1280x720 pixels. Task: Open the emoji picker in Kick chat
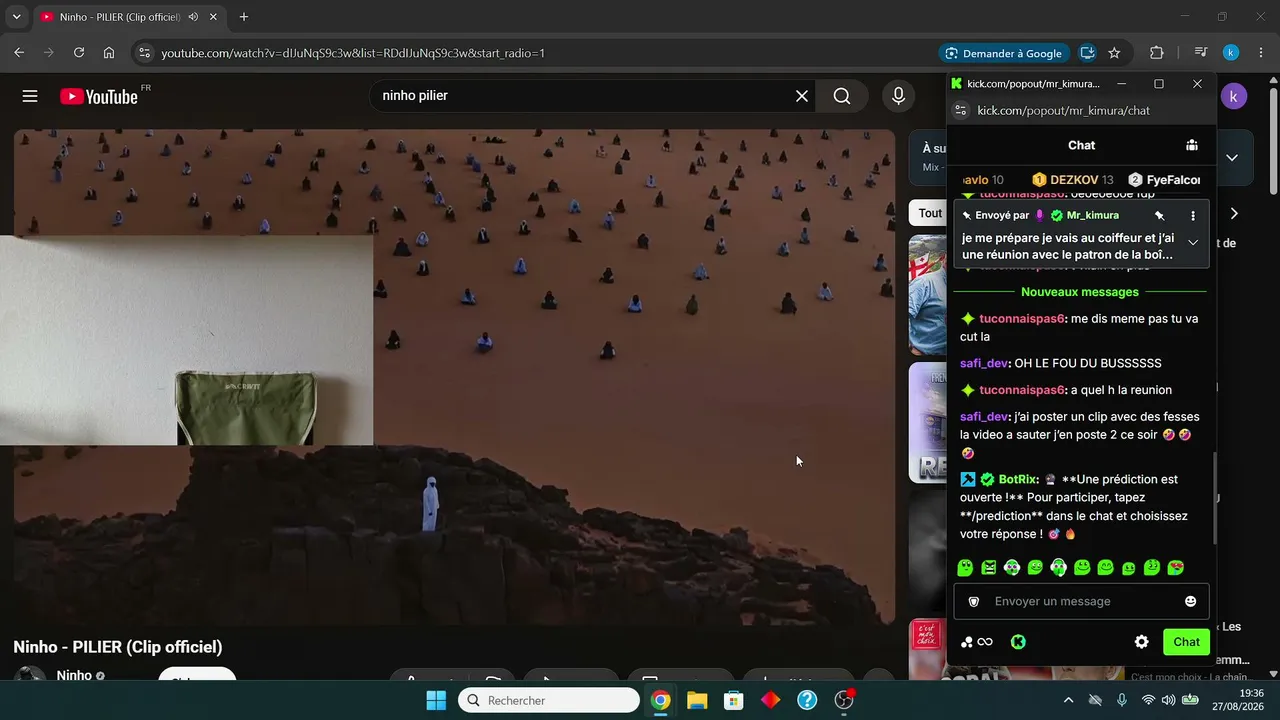point(1190,601)
